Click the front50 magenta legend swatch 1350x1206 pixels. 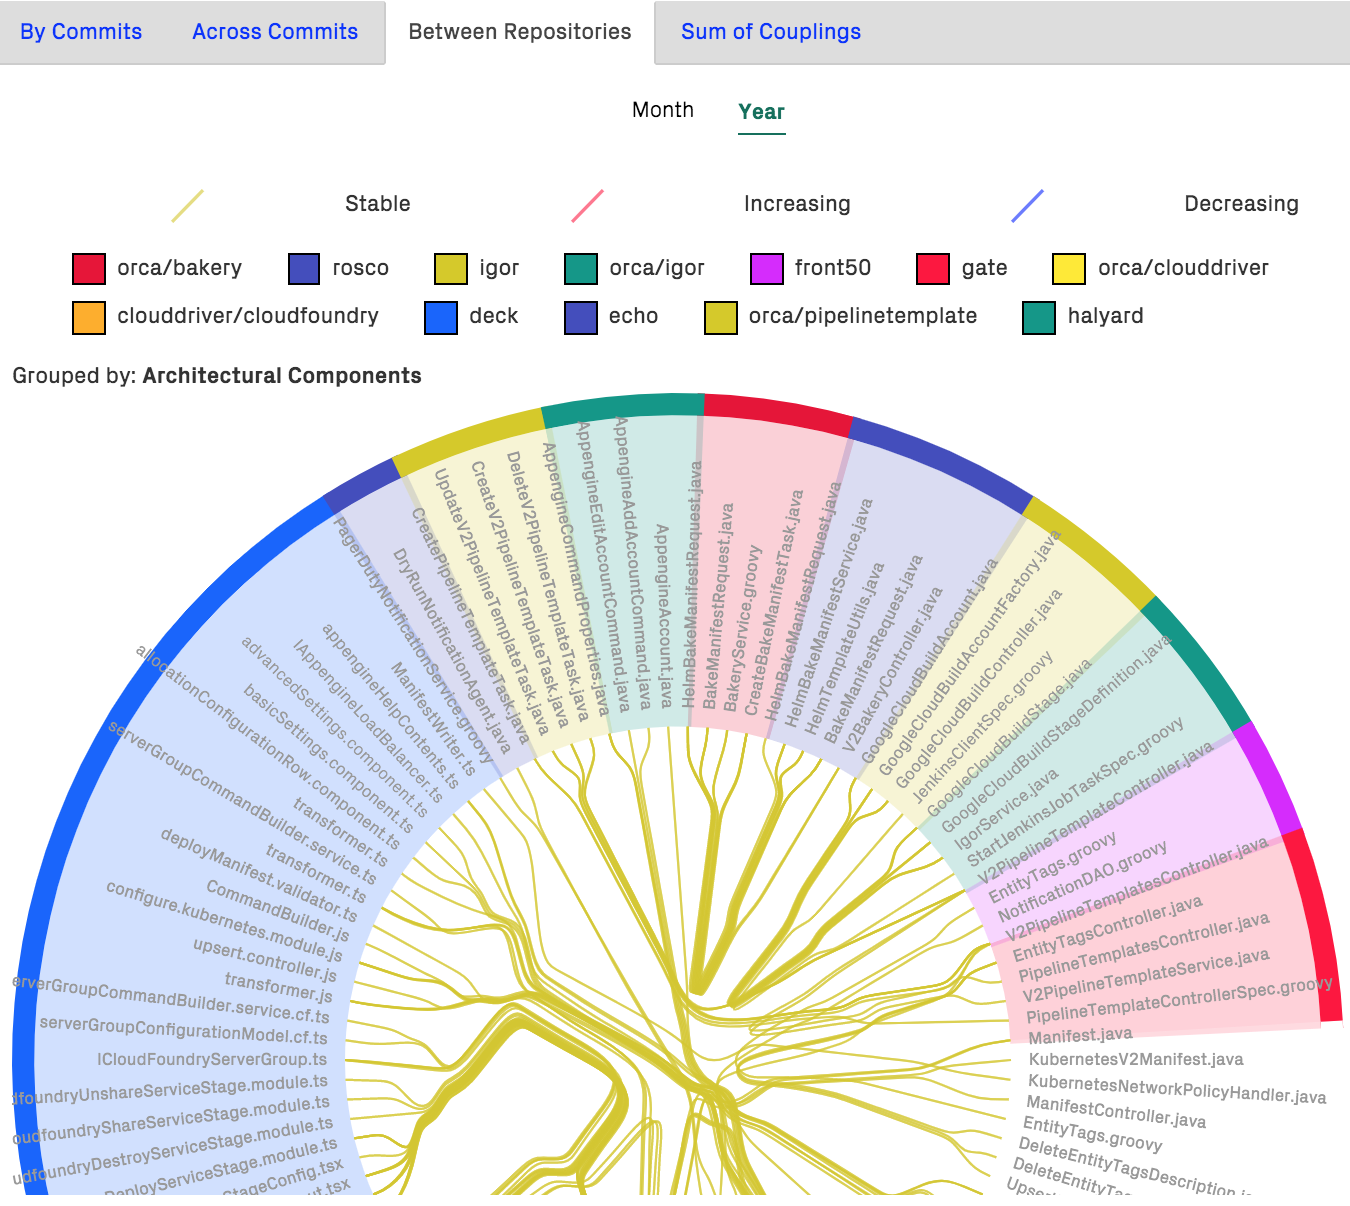pos(767,269)
